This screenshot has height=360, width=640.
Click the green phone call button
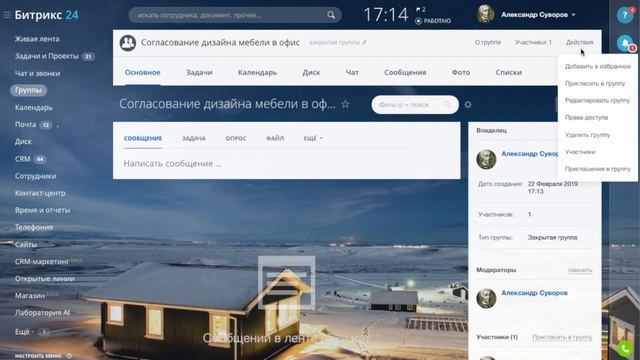click(624, 349)
